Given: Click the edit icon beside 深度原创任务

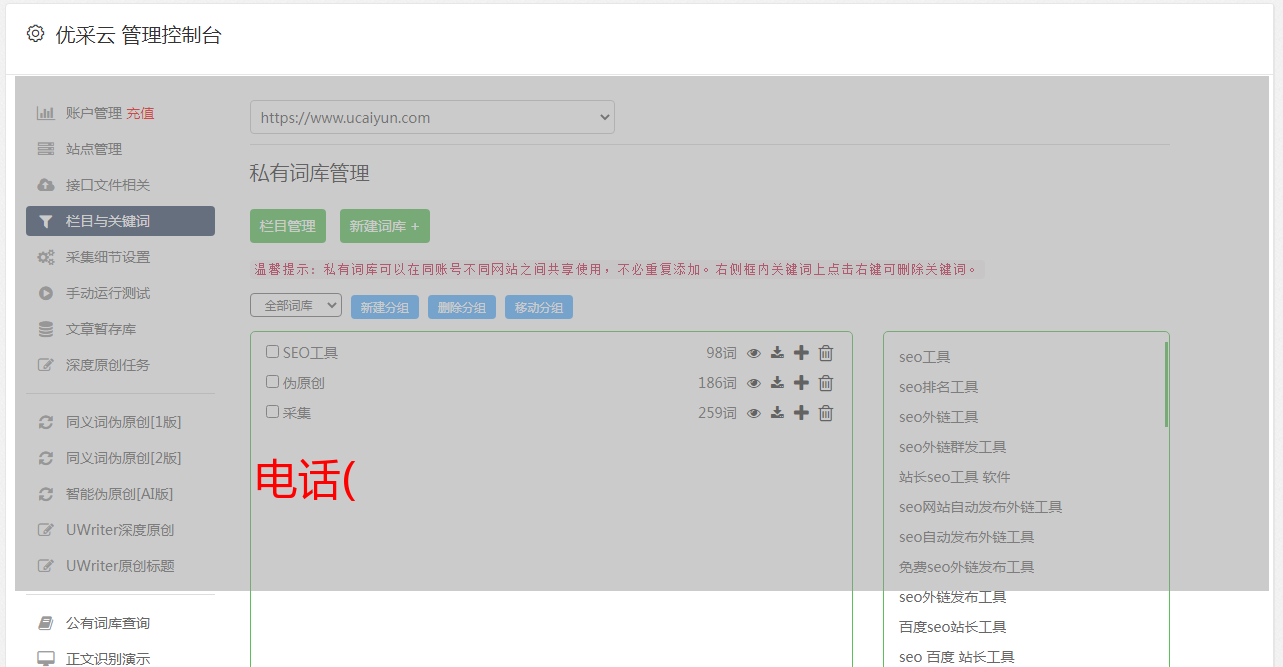Looking at the screenshot, I should click(x=46, y=365).
